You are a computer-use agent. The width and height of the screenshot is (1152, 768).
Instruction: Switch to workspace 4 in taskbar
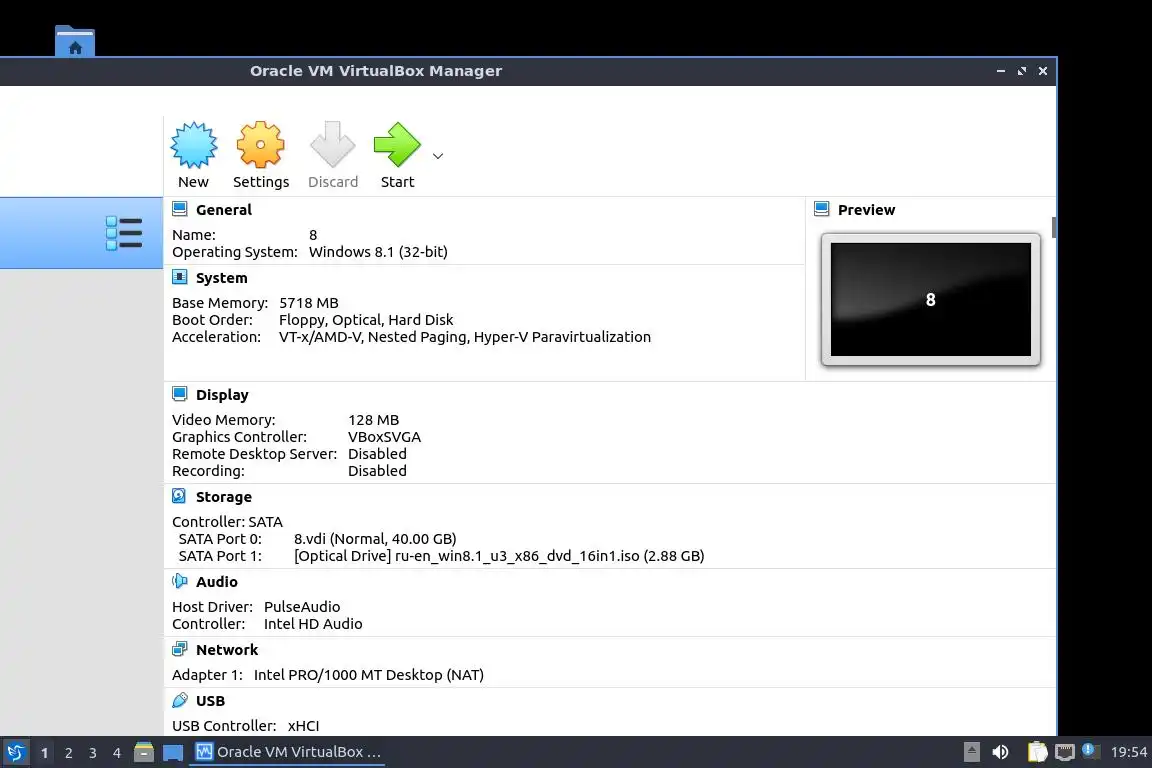point(116,753)
